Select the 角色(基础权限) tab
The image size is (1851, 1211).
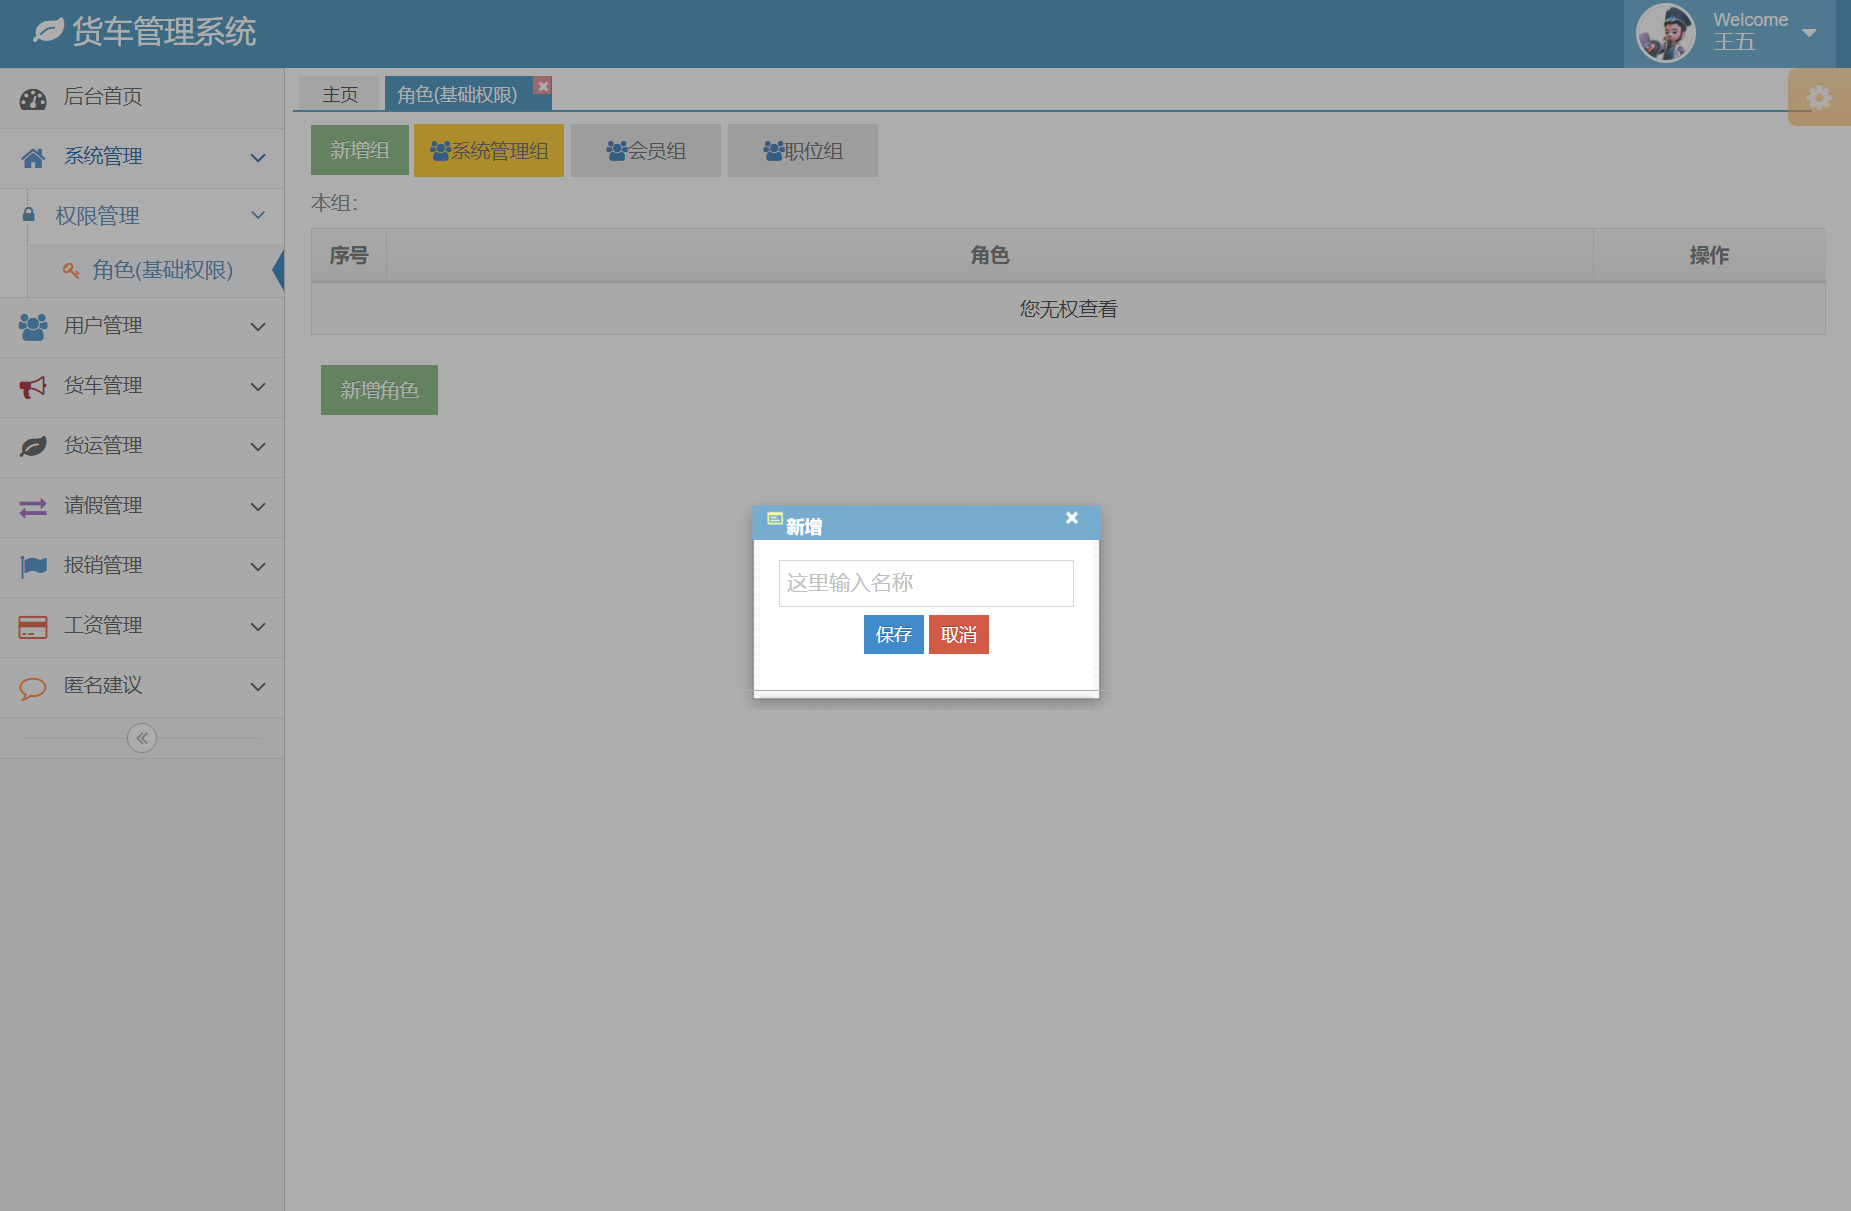pos(457,94)
